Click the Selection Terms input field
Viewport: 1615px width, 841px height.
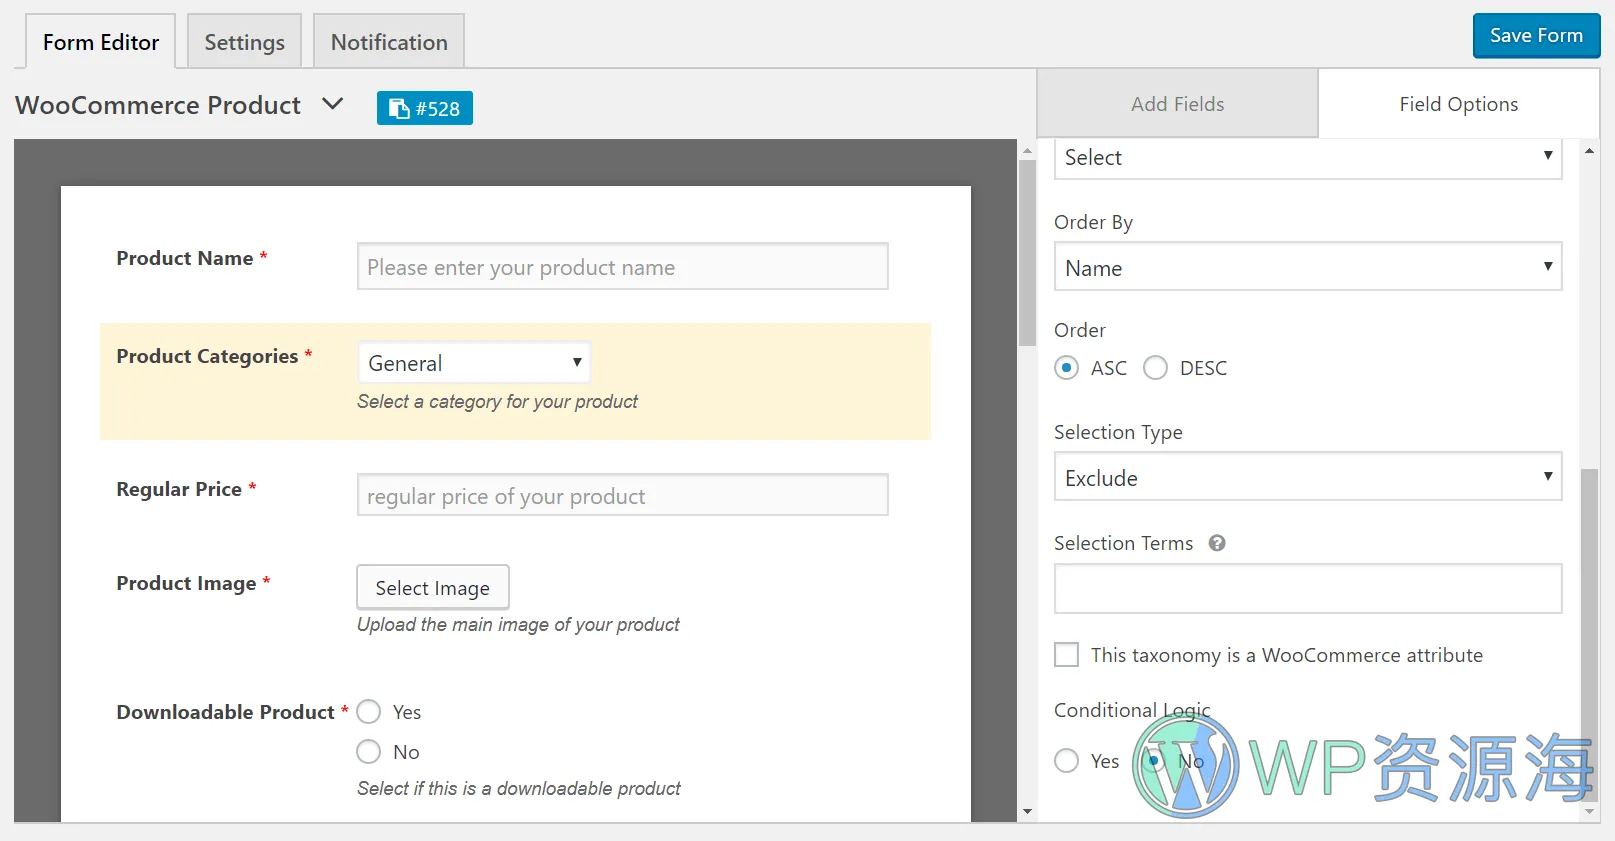1308,588
